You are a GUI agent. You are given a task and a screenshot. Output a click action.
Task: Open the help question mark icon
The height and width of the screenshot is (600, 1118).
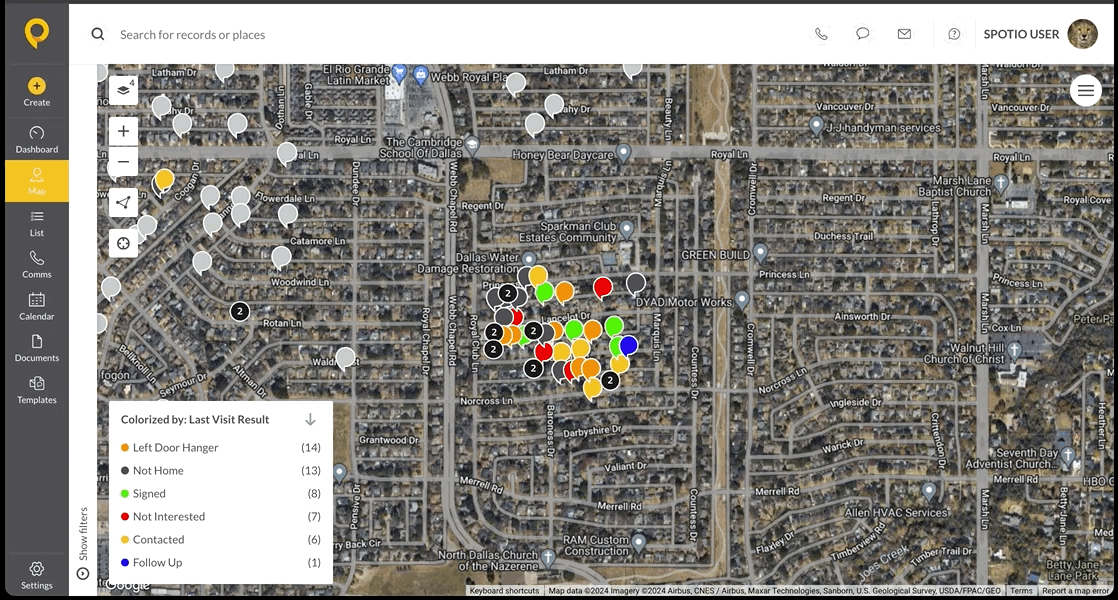[954, 33]
